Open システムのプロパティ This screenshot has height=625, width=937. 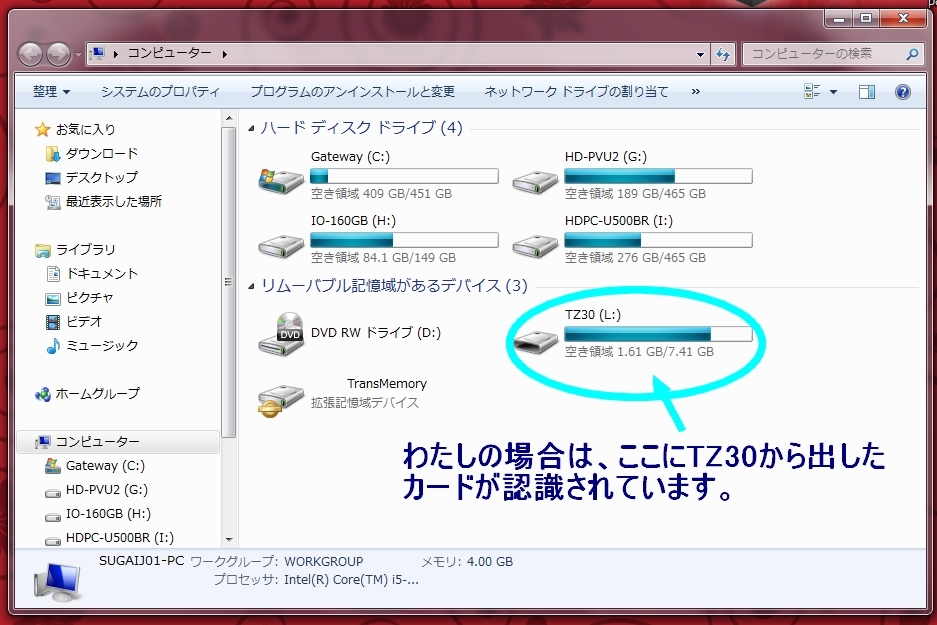pos(160,91)
